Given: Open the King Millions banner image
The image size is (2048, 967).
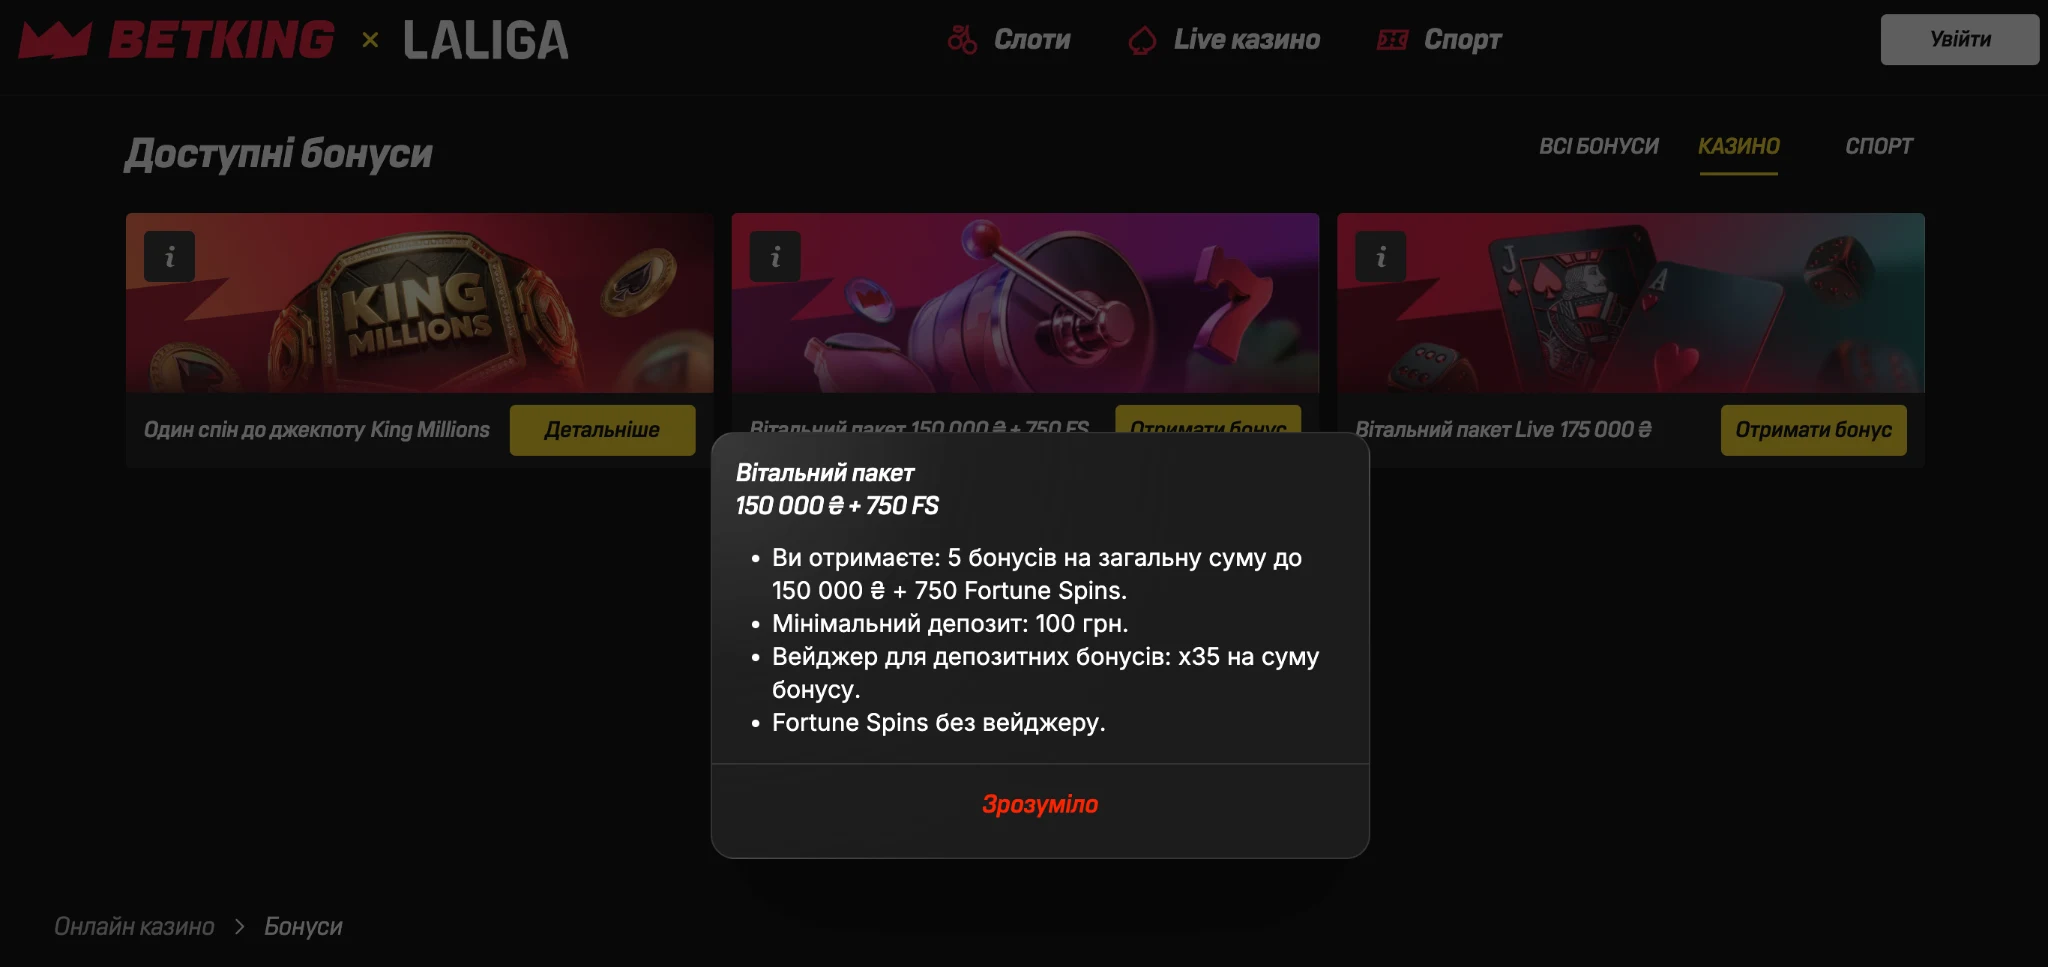Looking at the screenshot, I should (420, 303).
